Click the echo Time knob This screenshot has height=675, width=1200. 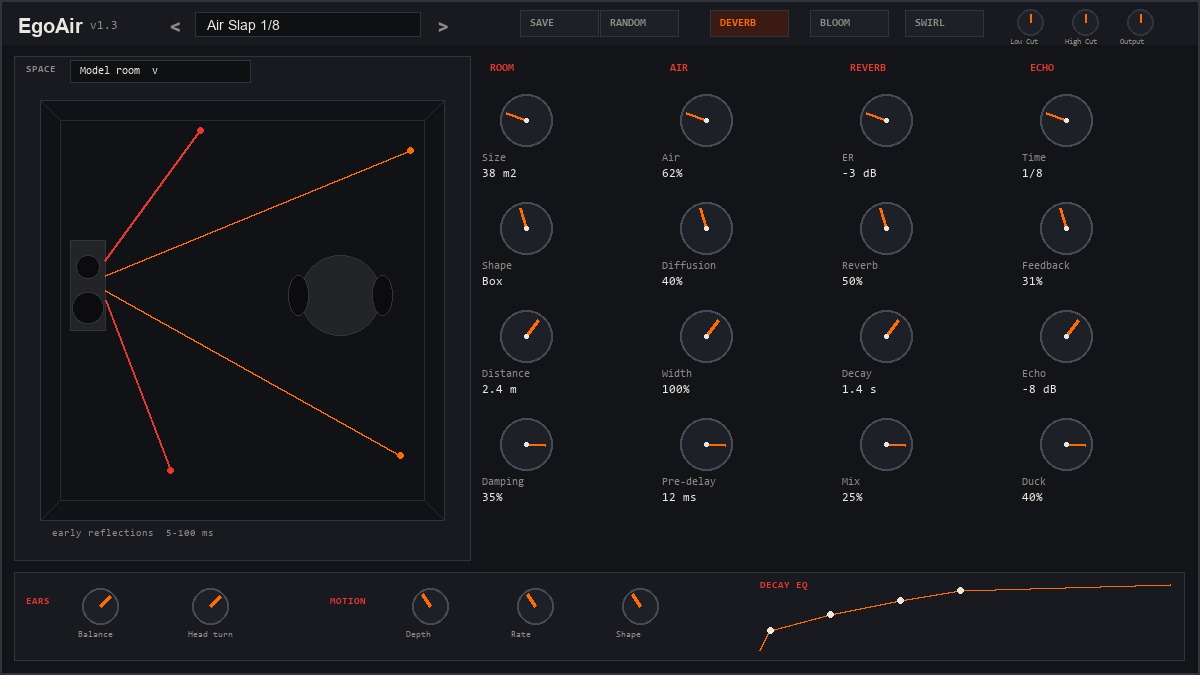click(x=1066, y=120)
